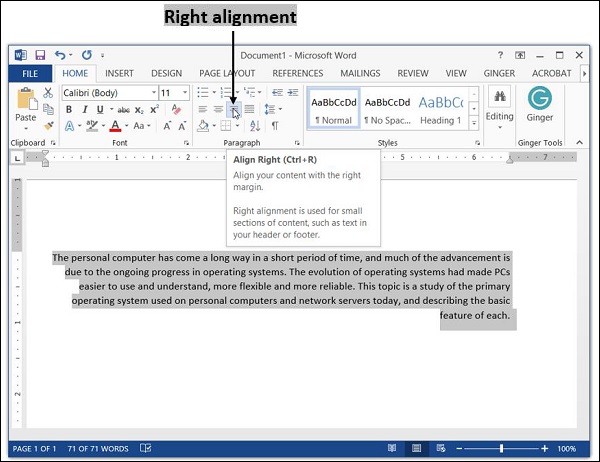Click the Copy icon
600x462 pixels.
pos(48,109)
